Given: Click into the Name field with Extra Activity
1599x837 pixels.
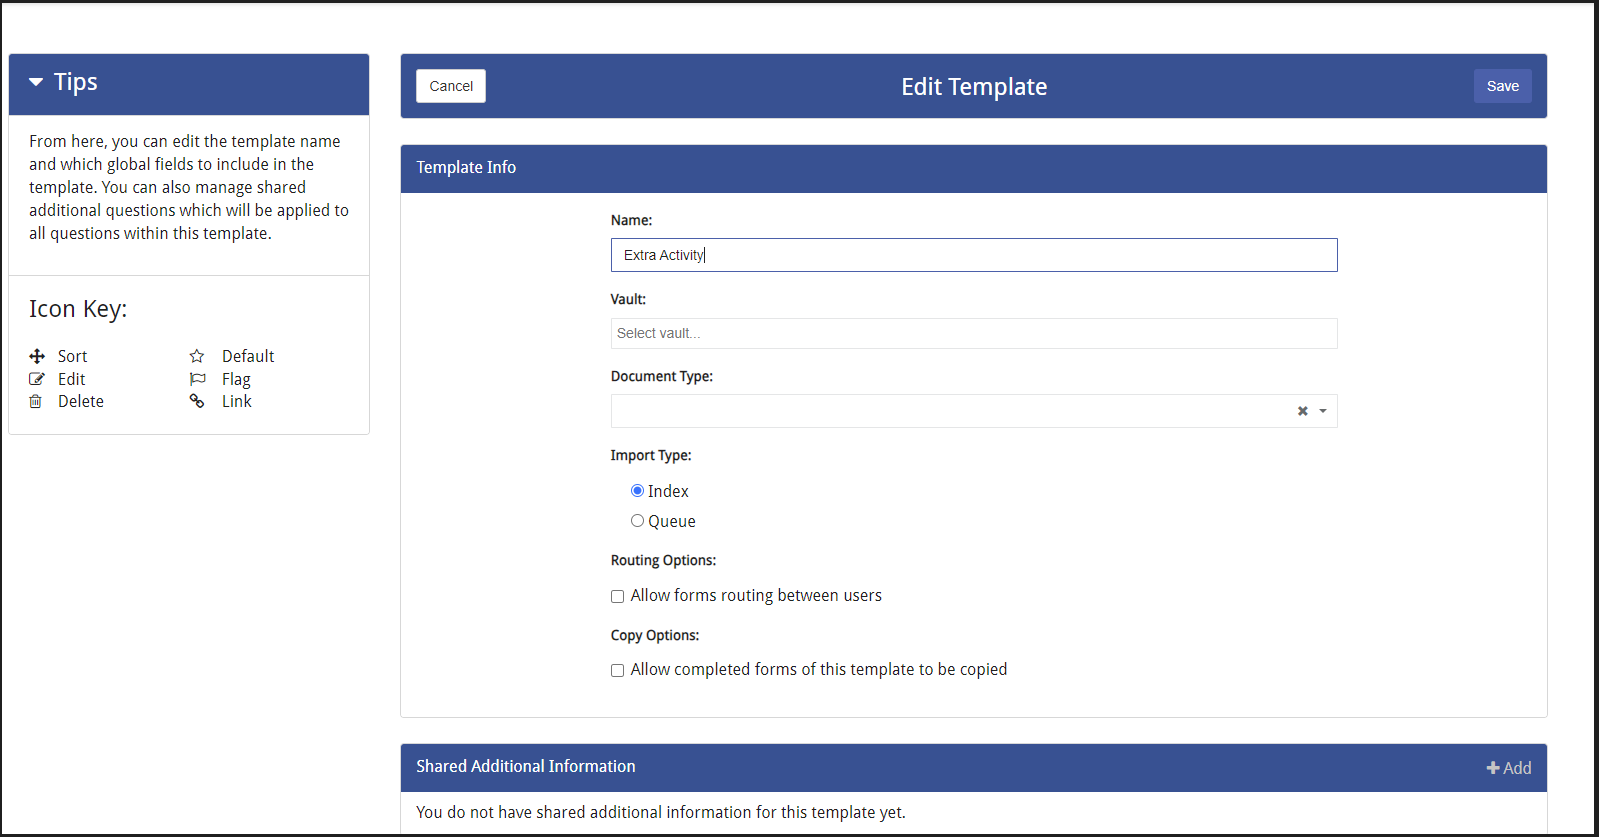Looking at the screenshot, I should [974, 255].
